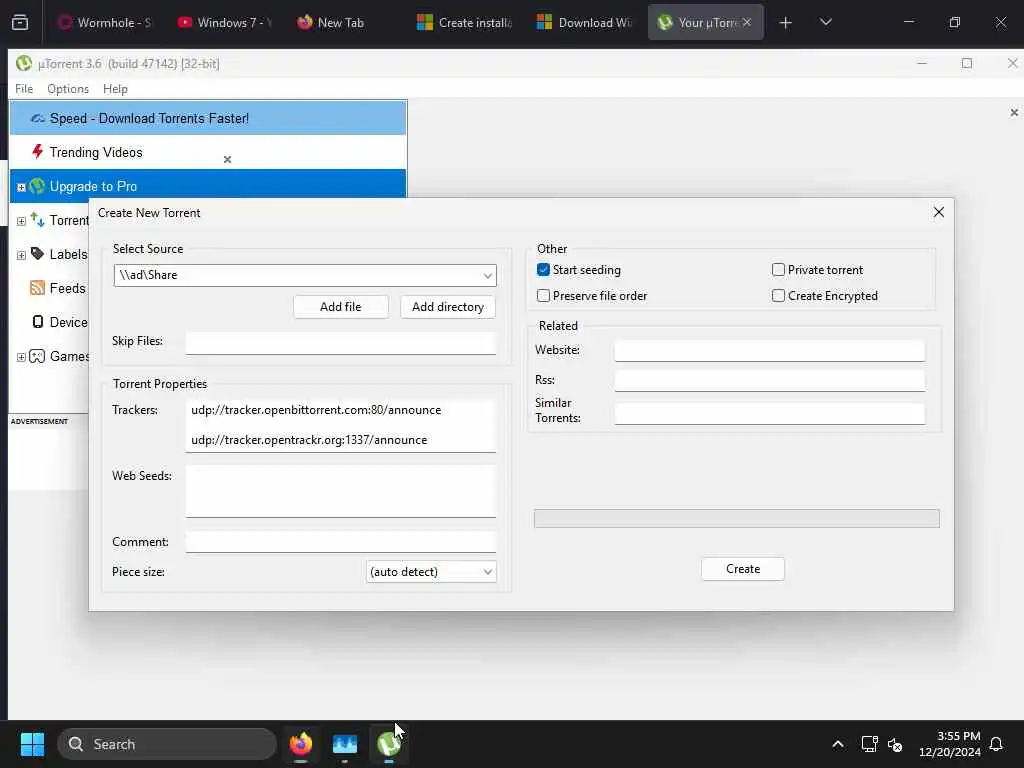Click the taskbar Search box
Image resolution: width=1024 pixels, height=768 pixels.
click(x=167, y=744)
